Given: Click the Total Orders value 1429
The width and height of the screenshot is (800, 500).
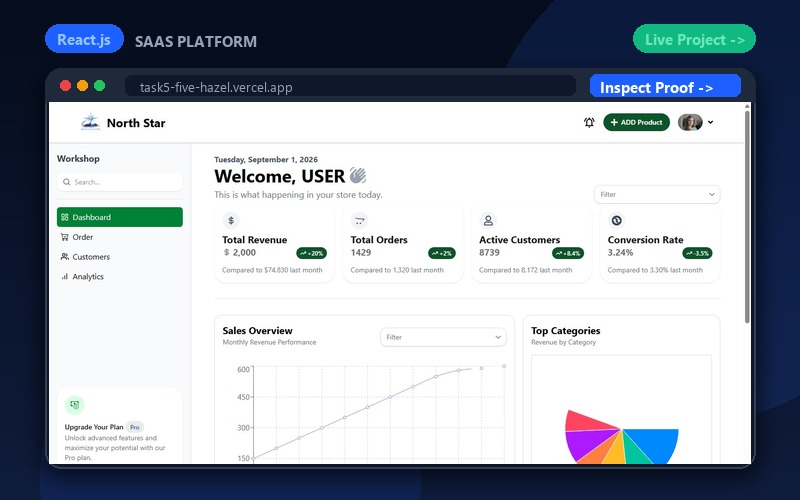Looking at the screenshot, I should pyautogui.click(x=361, y=253).
